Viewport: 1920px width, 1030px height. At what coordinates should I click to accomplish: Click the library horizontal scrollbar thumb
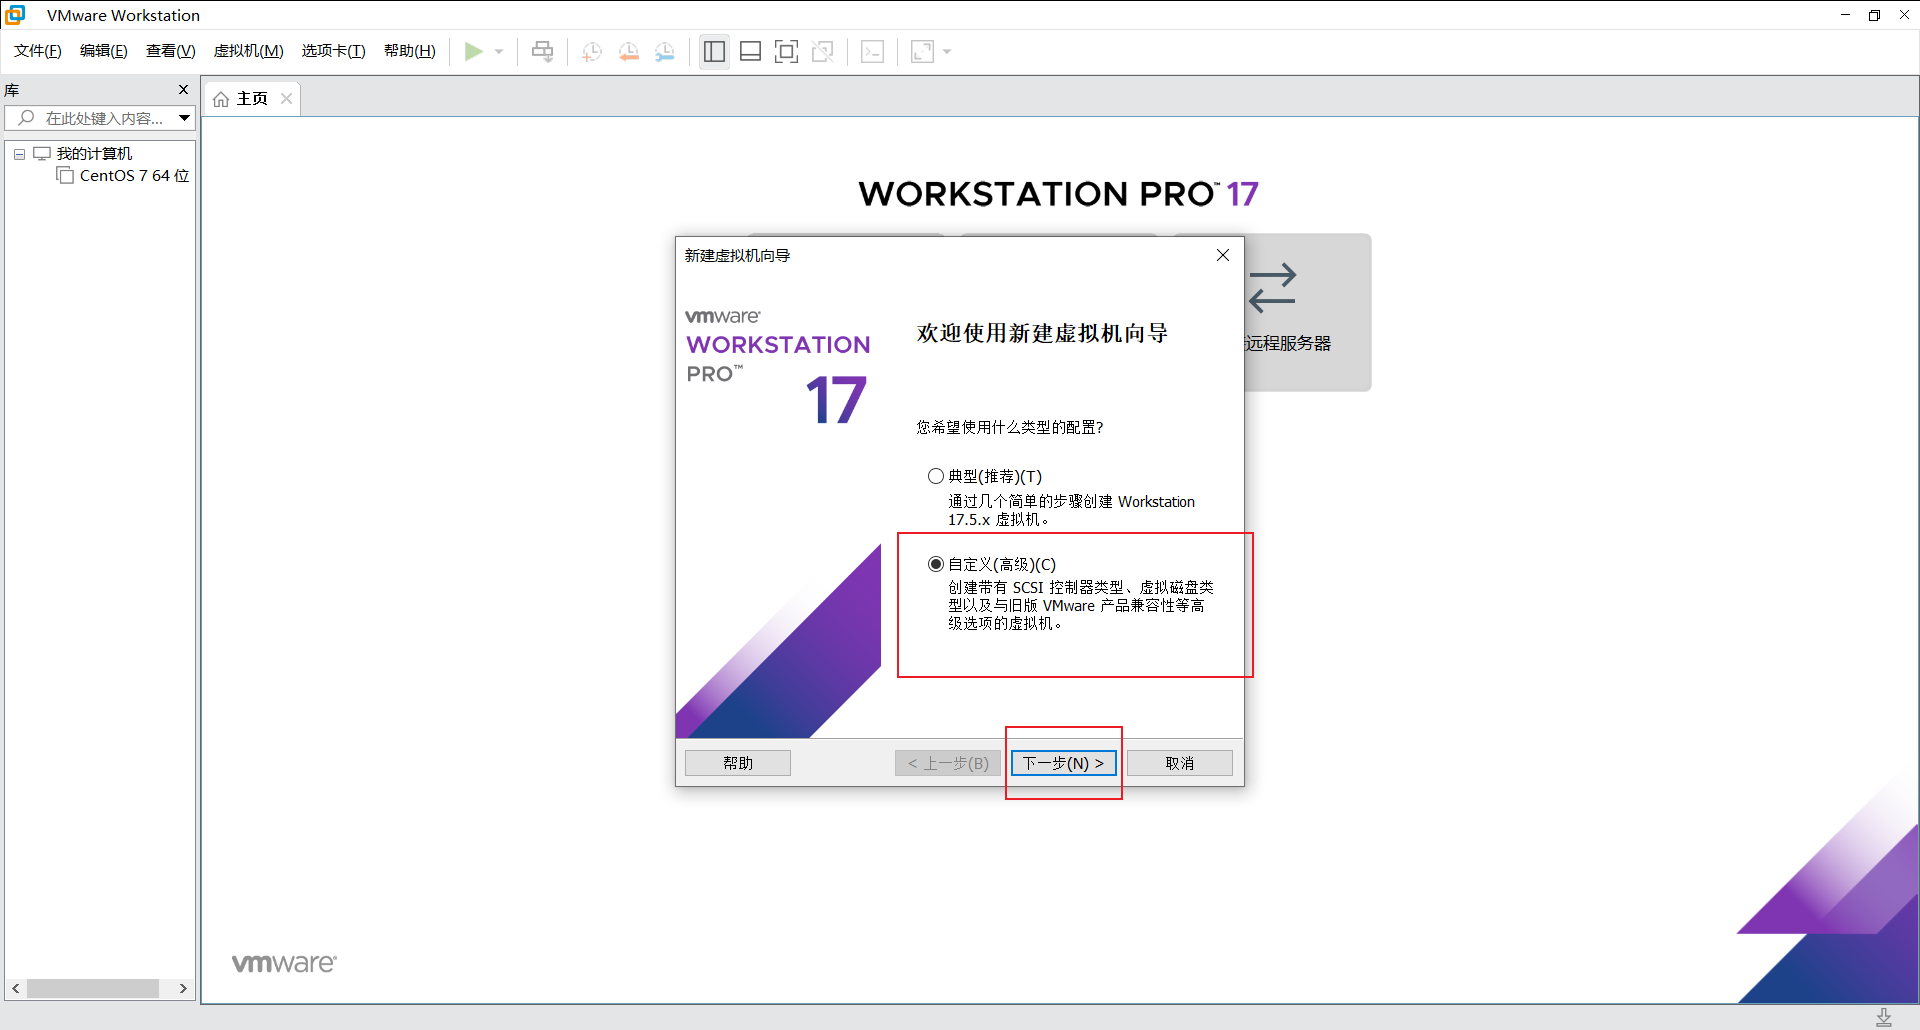pos(93,988)
